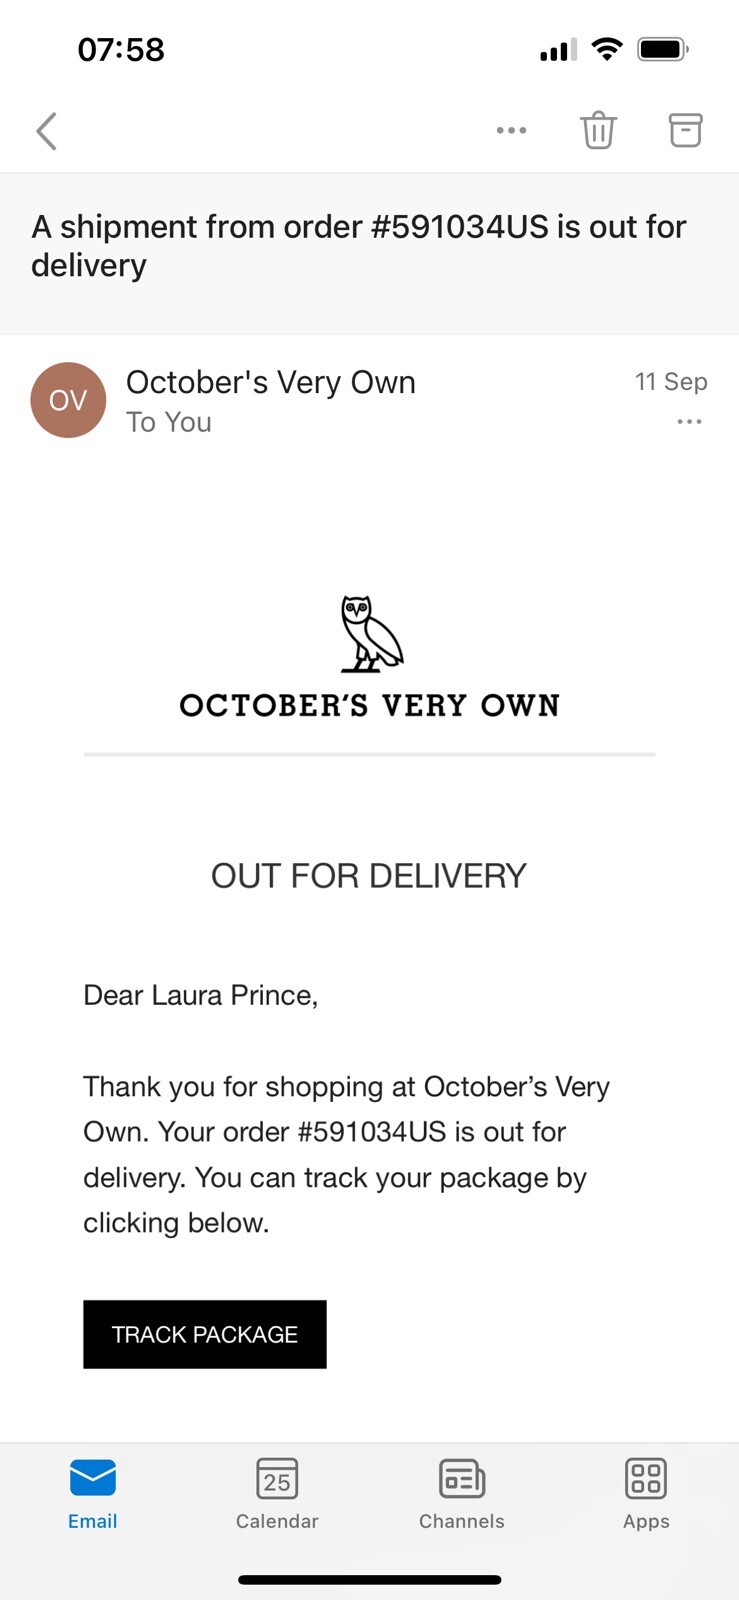
Task: Archive the email with the box icon
Action: 685,130
